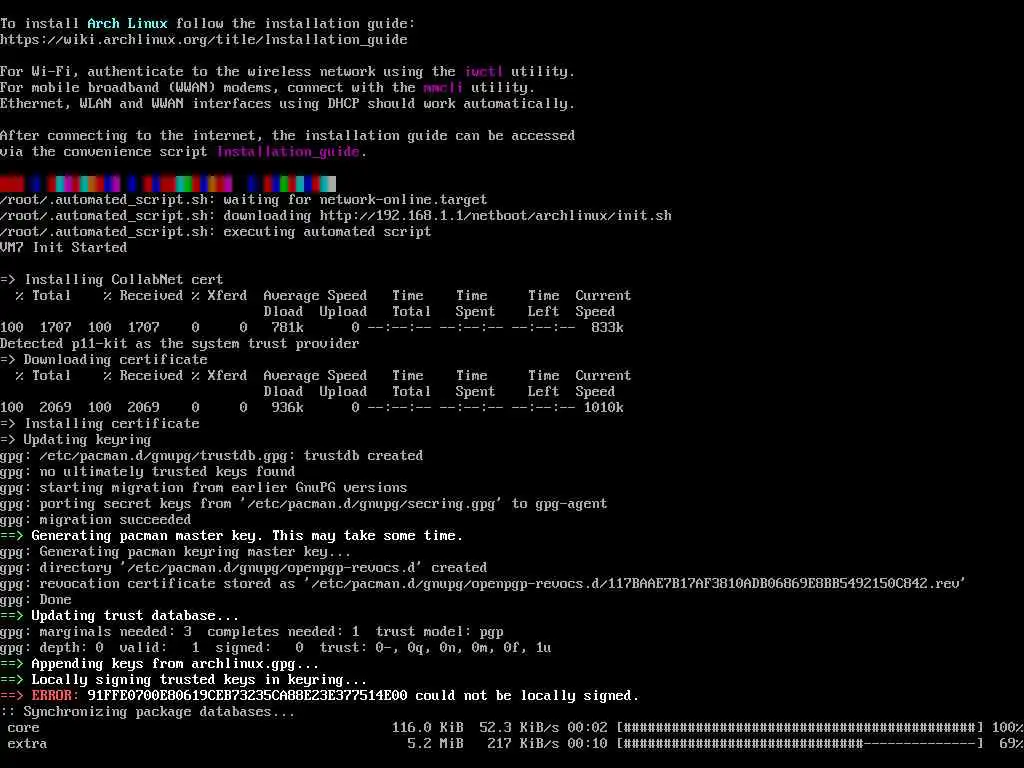Screen dimensions: 1024x768
Task: Select 'Appending keys from archlinux.gpg...' line
Action: coord(160,664)
